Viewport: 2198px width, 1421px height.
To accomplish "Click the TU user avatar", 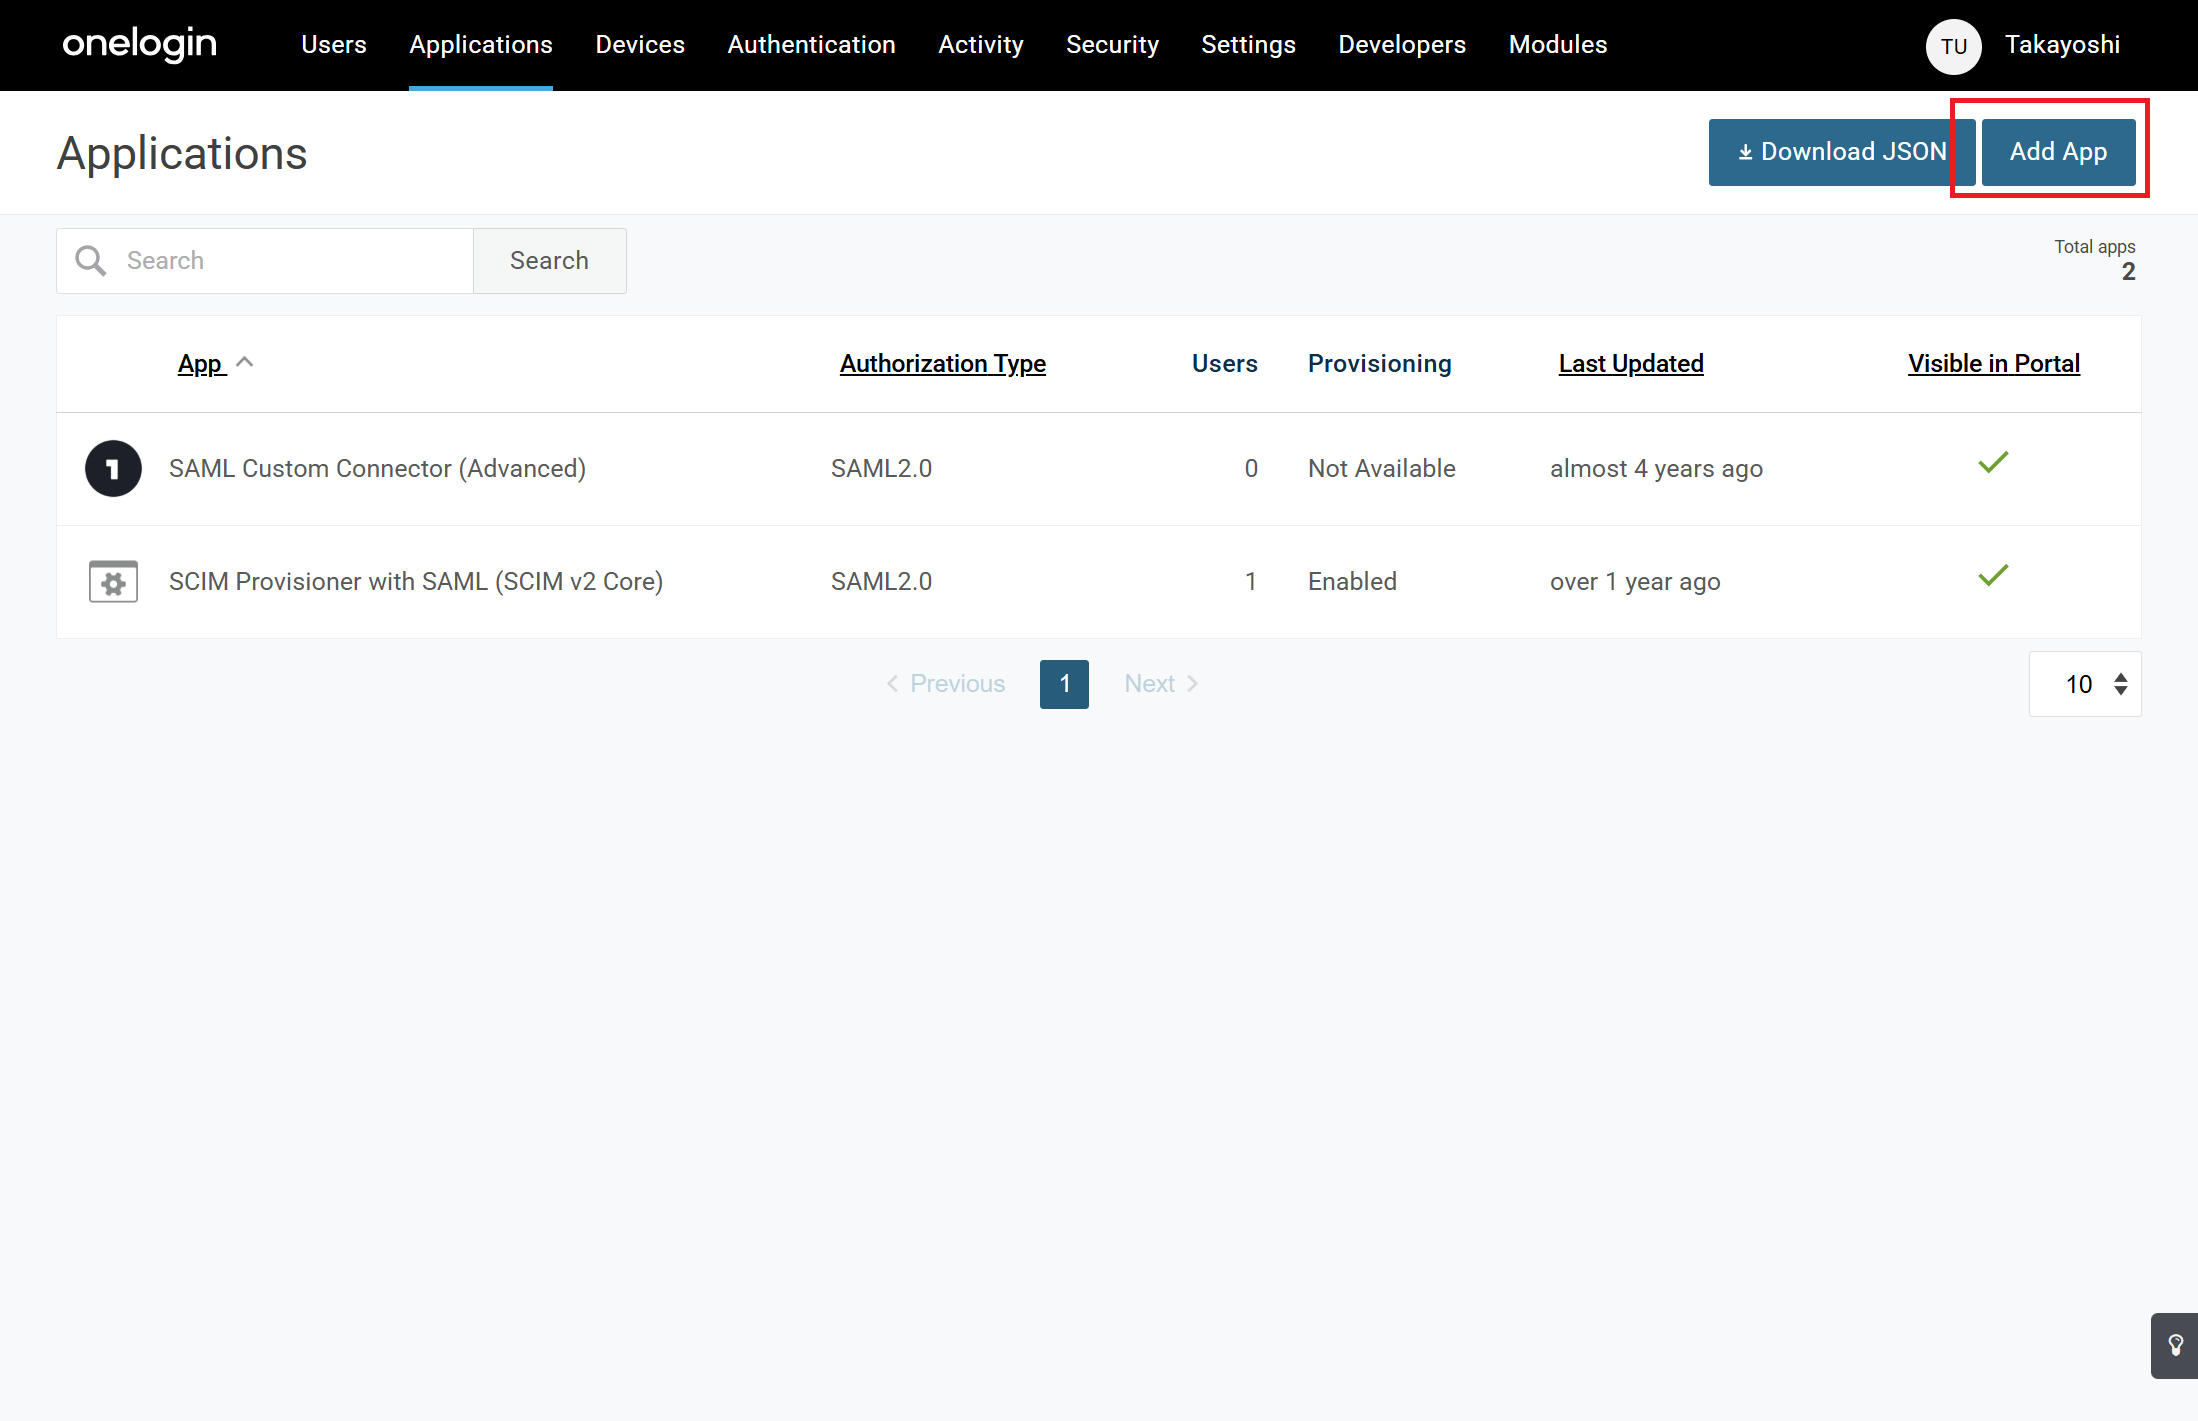I will [1953, 46].
